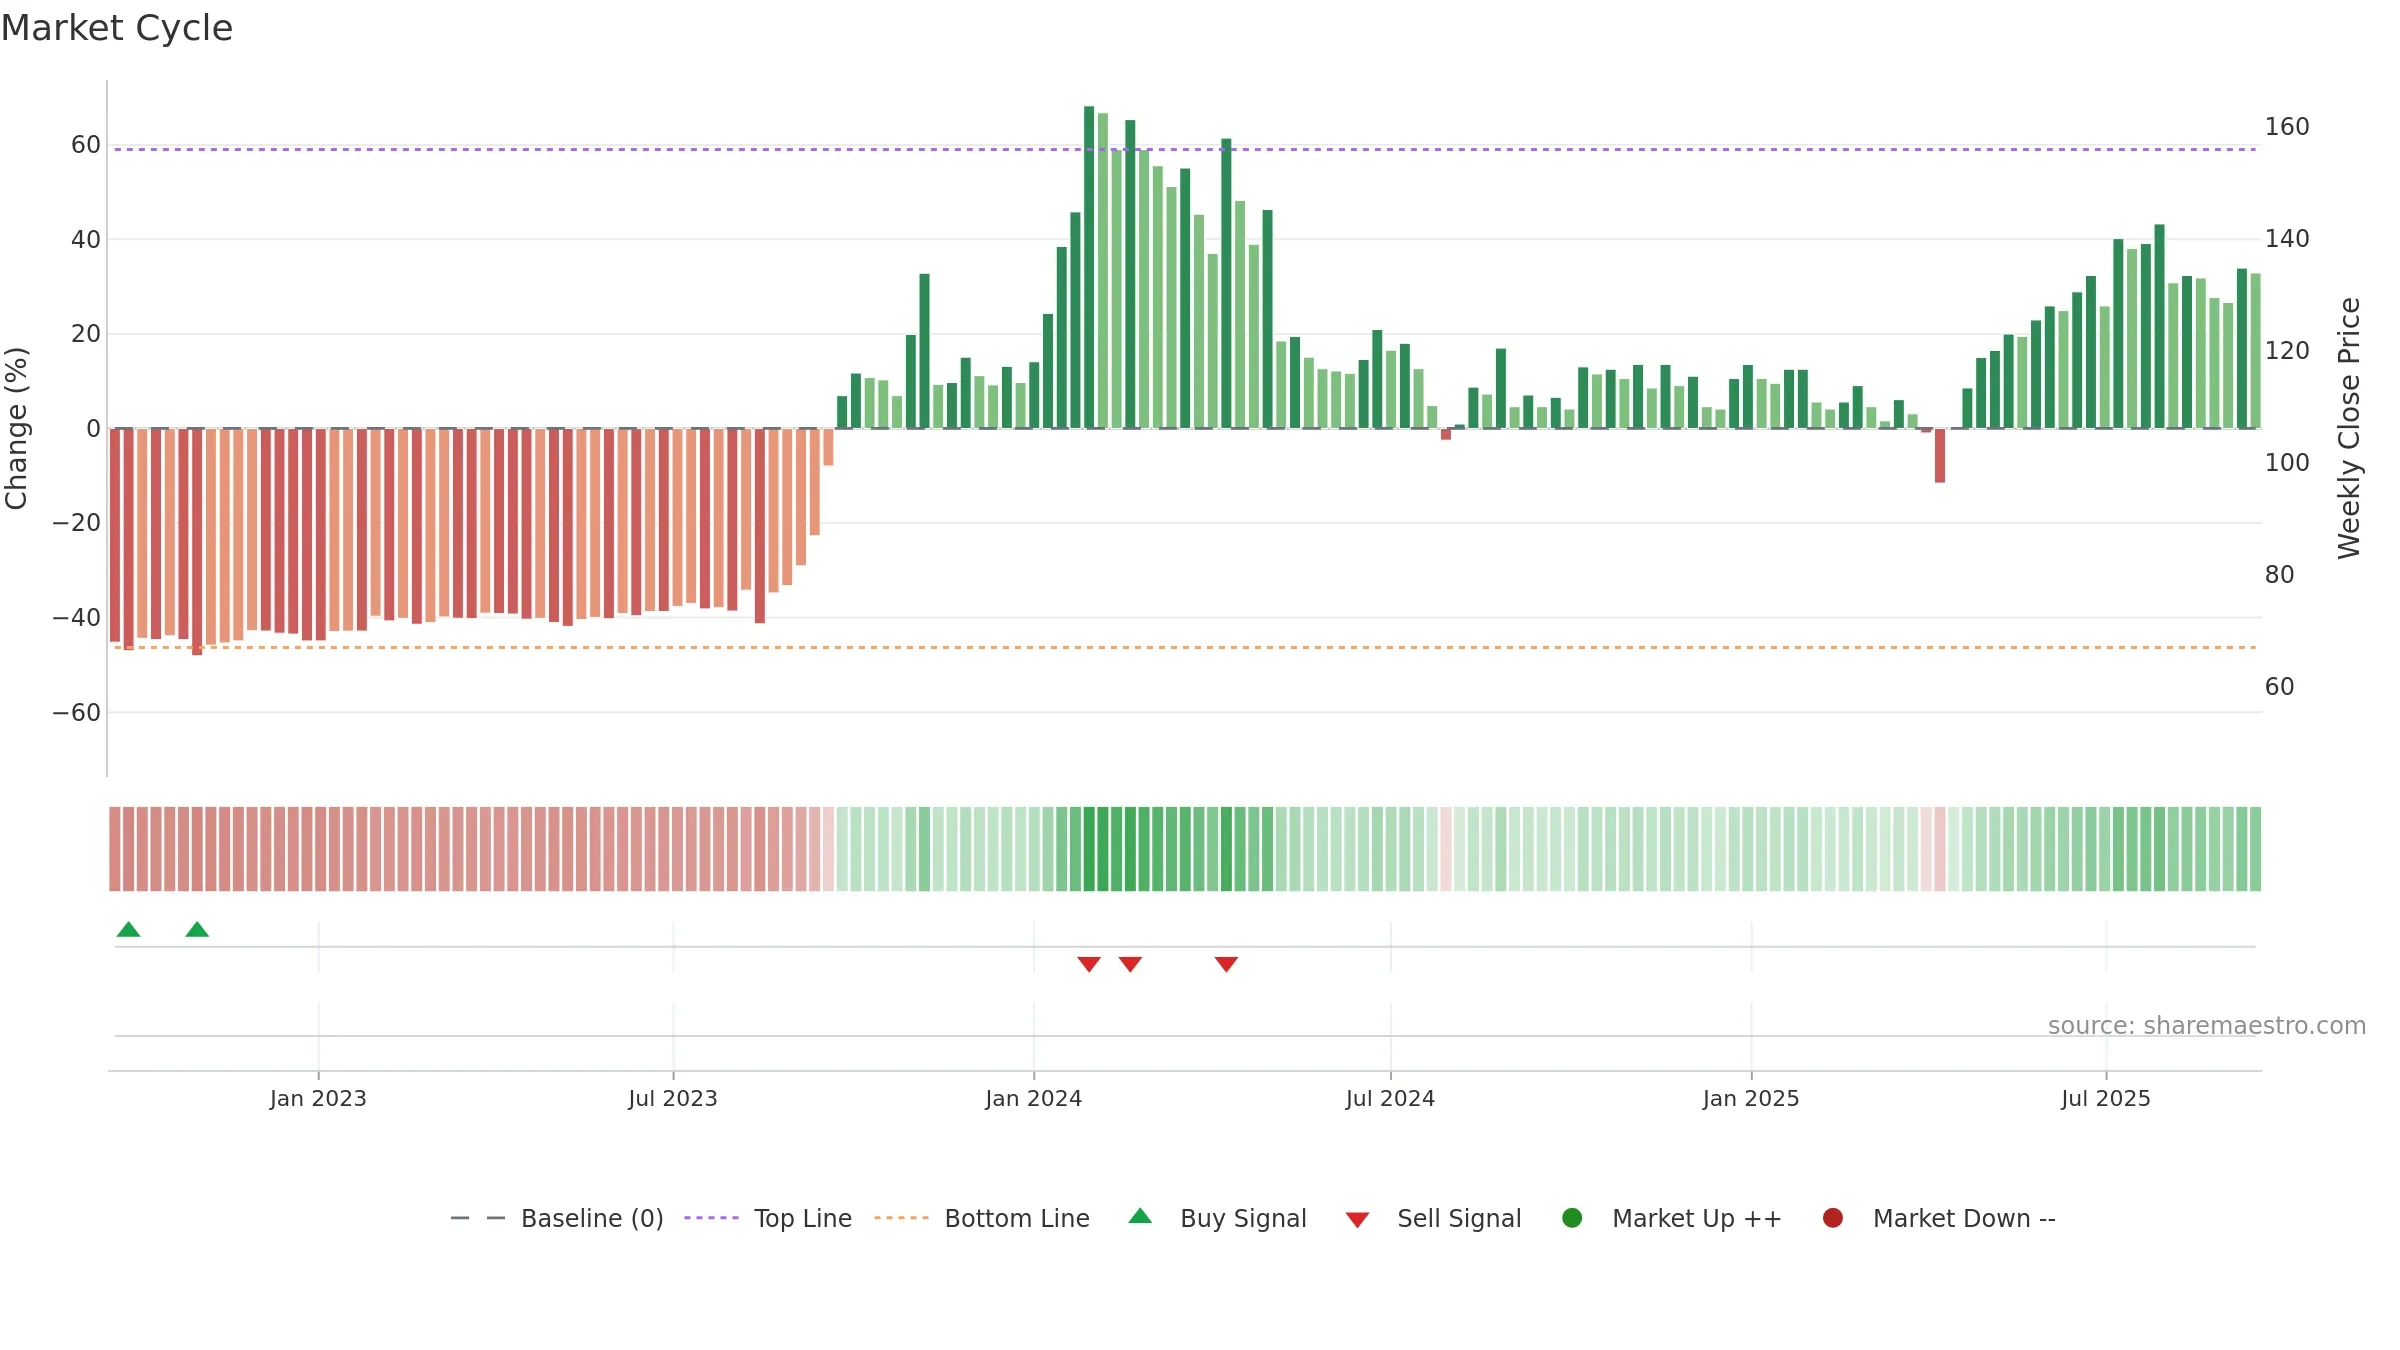Click the 160 tick on price axis

[2287, 127]
